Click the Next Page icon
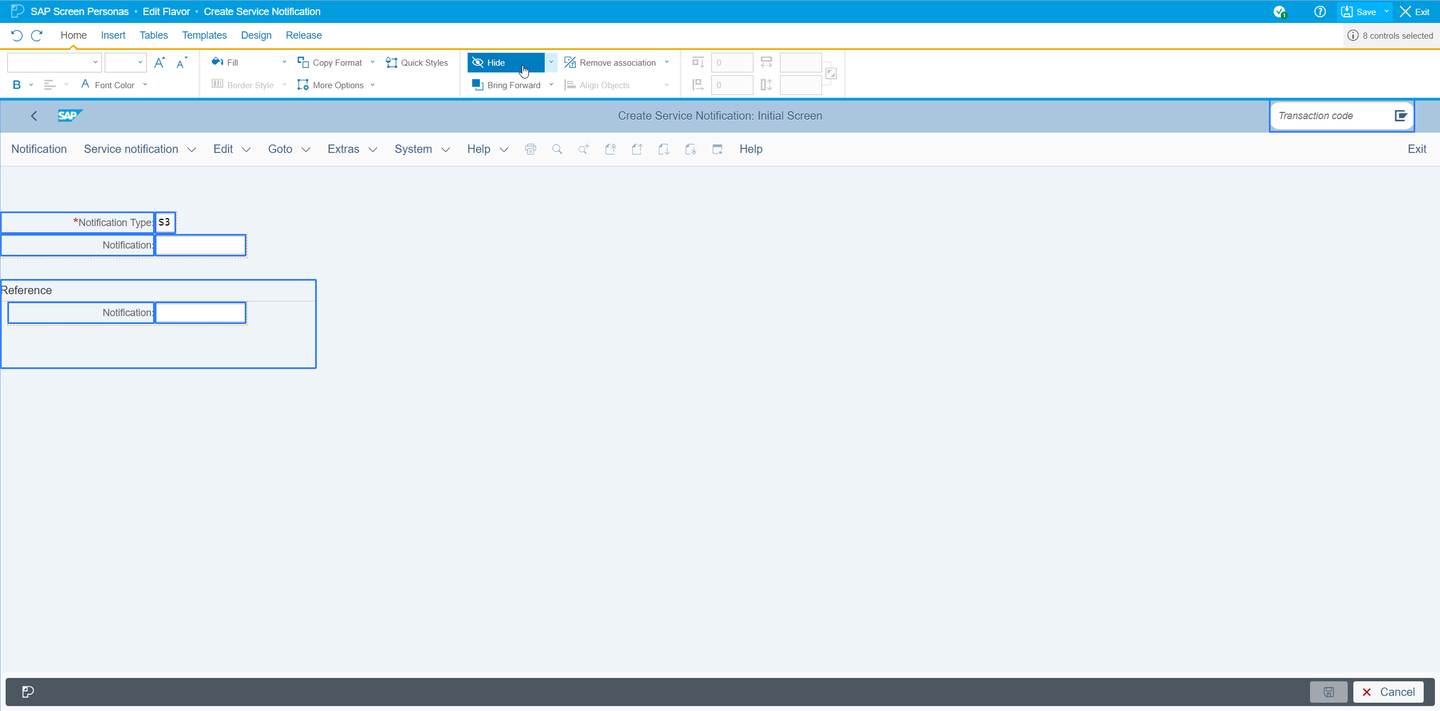 [664, 149]
